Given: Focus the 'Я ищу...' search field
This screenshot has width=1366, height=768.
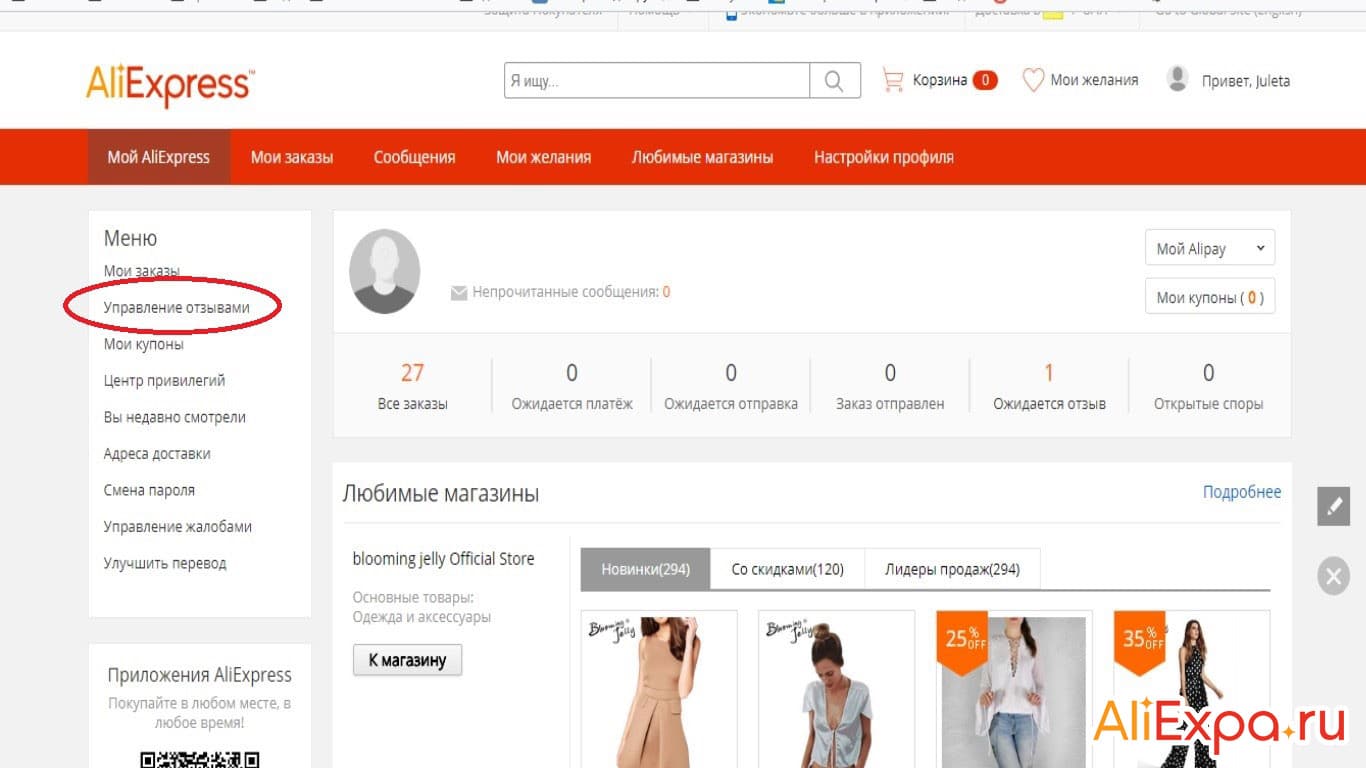Looking at the screenshot, I should click(x=657, y=81).
